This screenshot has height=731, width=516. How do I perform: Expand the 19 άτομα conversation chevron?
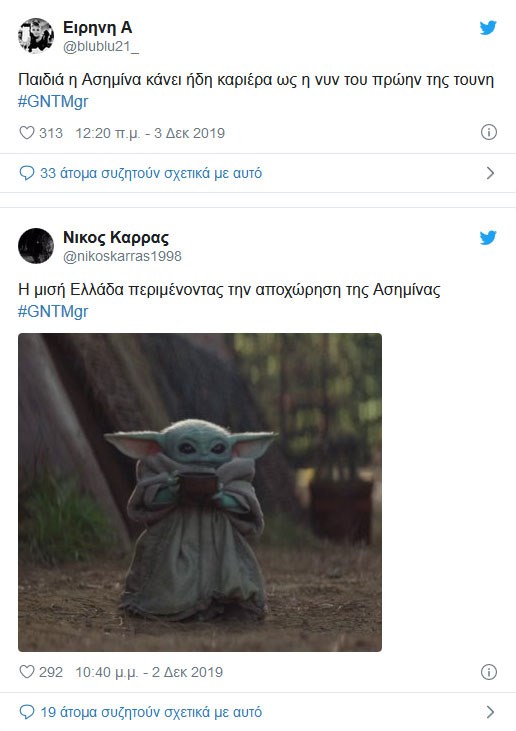490,712
